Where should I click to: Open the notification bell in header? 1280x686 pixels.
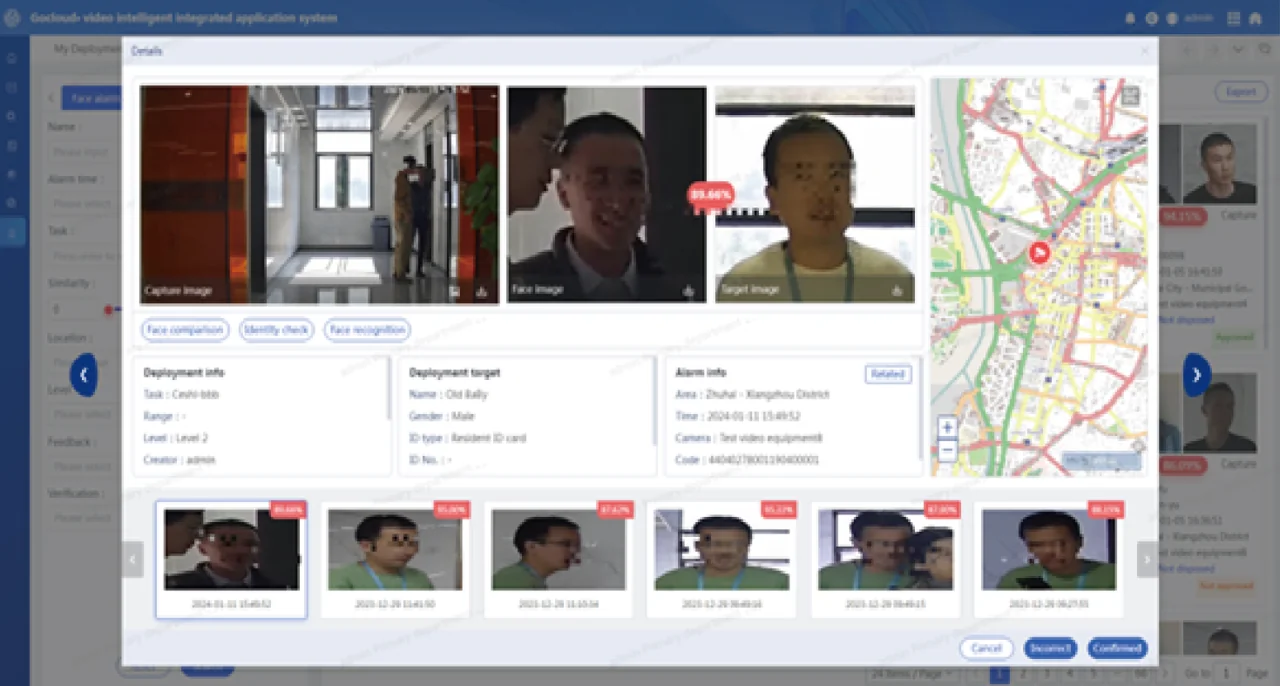[1130, 18]
